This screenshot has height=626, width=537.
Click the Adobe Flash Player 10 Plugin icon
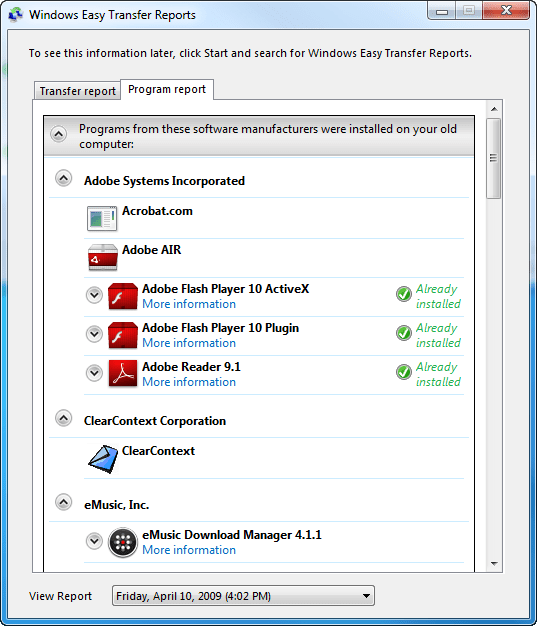(123, 335)
